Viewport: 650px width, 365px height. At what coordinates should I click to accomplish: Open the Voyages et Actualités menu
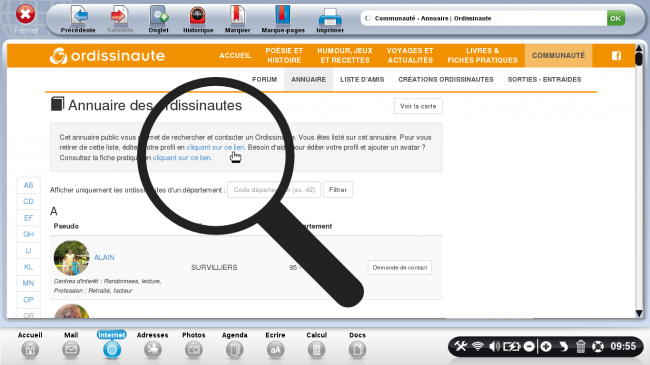410,56
